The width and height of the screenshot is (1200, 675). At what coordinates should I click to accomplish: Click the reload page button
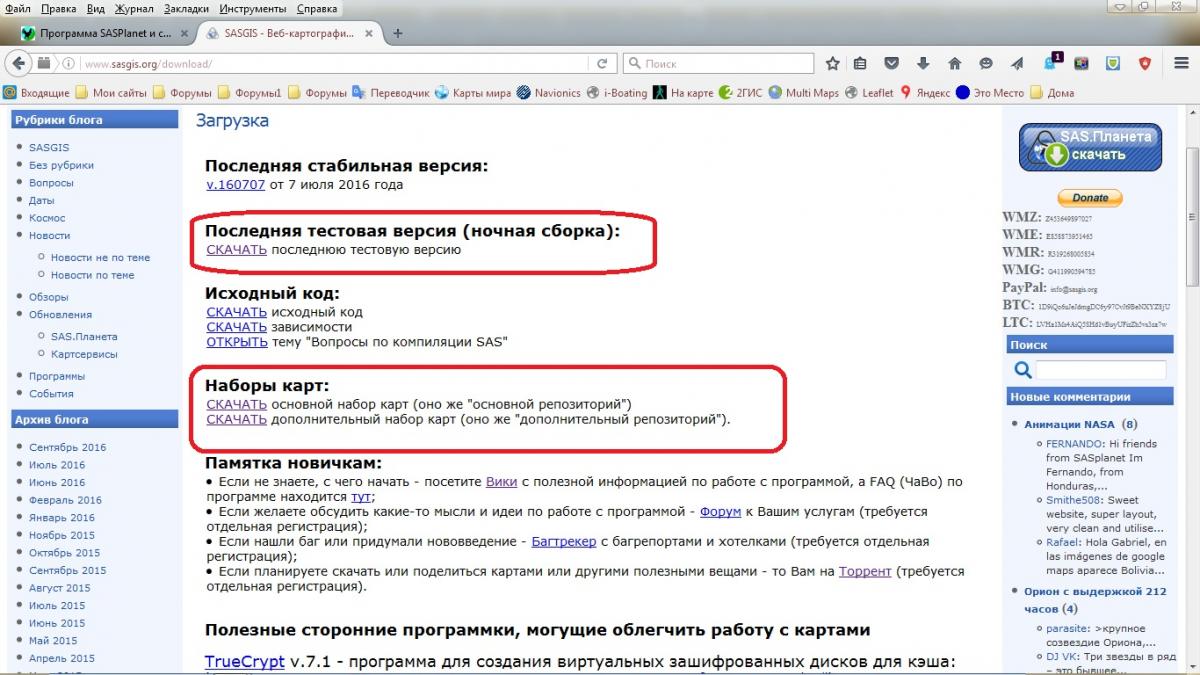(x=601, y=63)
